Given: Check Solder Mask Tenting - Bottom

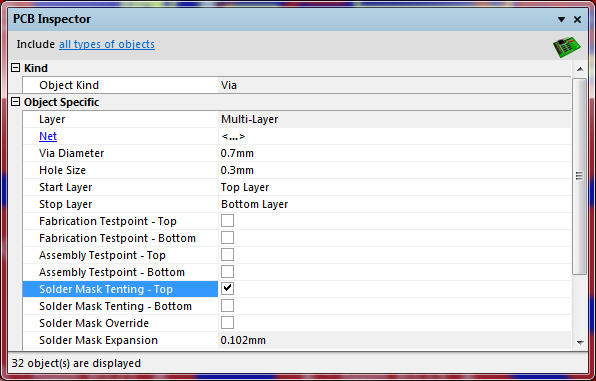Looking at the screenshot, I should 227,306.
